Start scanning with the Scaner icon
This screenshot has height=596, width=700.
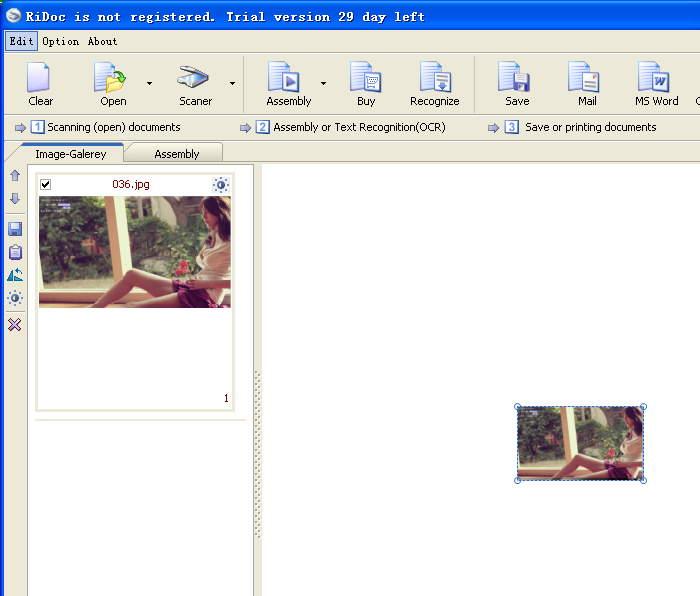tap(194, 79)
